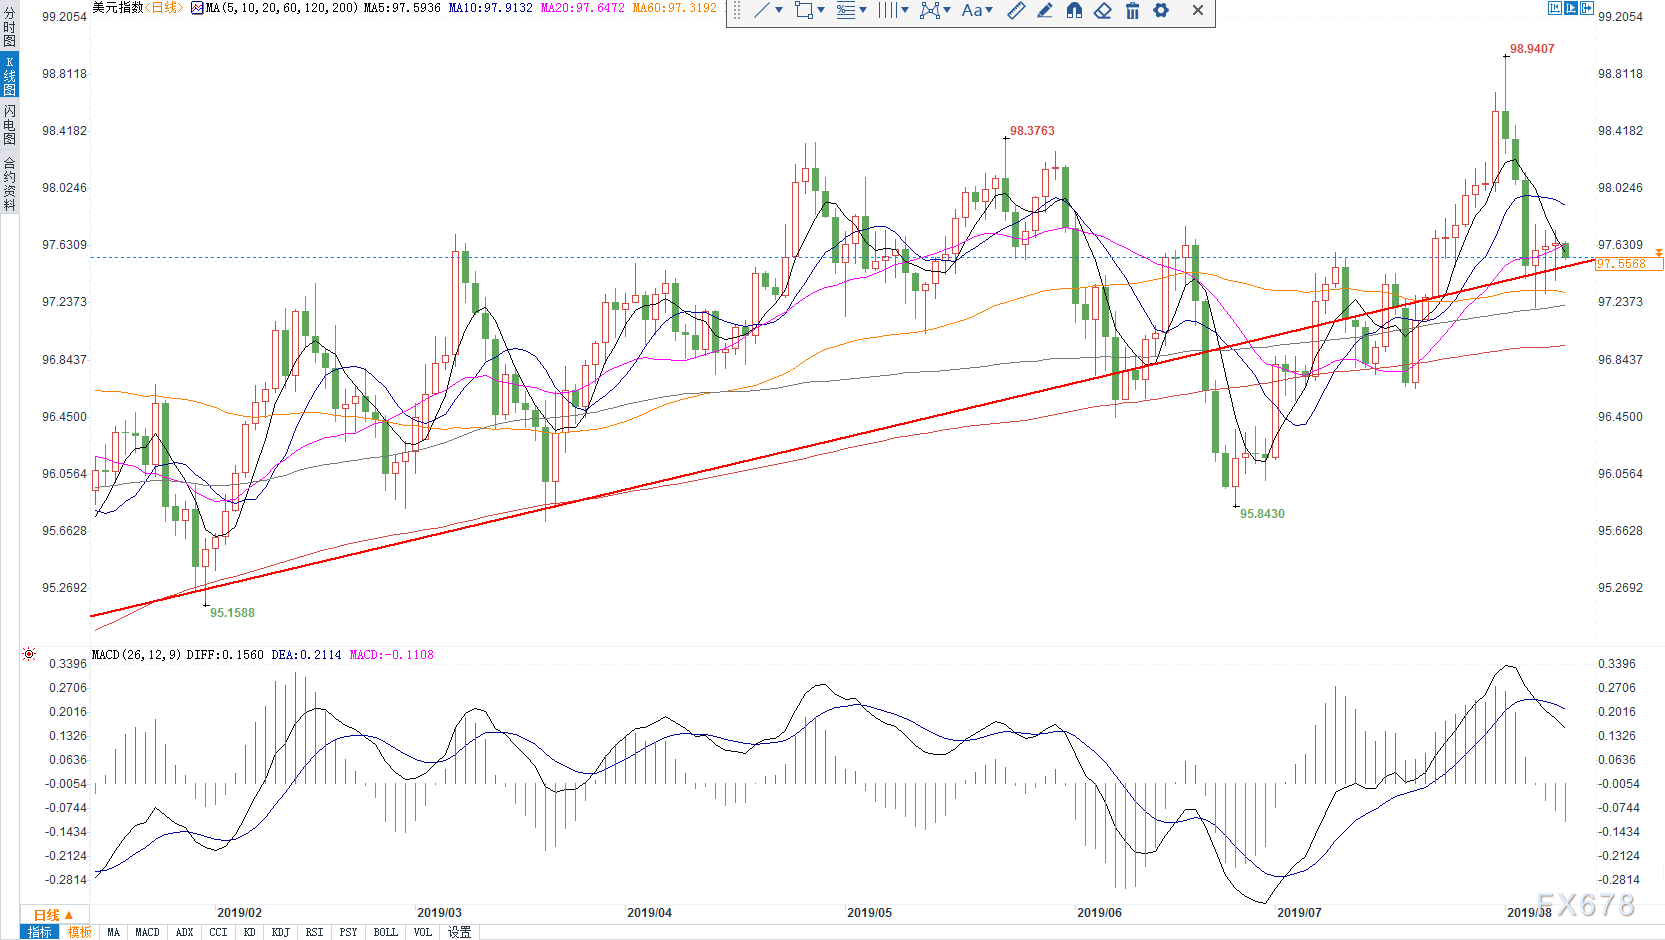Select the Fibonacci percentage lines tool
1665x940 pixels.
[x=846, y=10]
